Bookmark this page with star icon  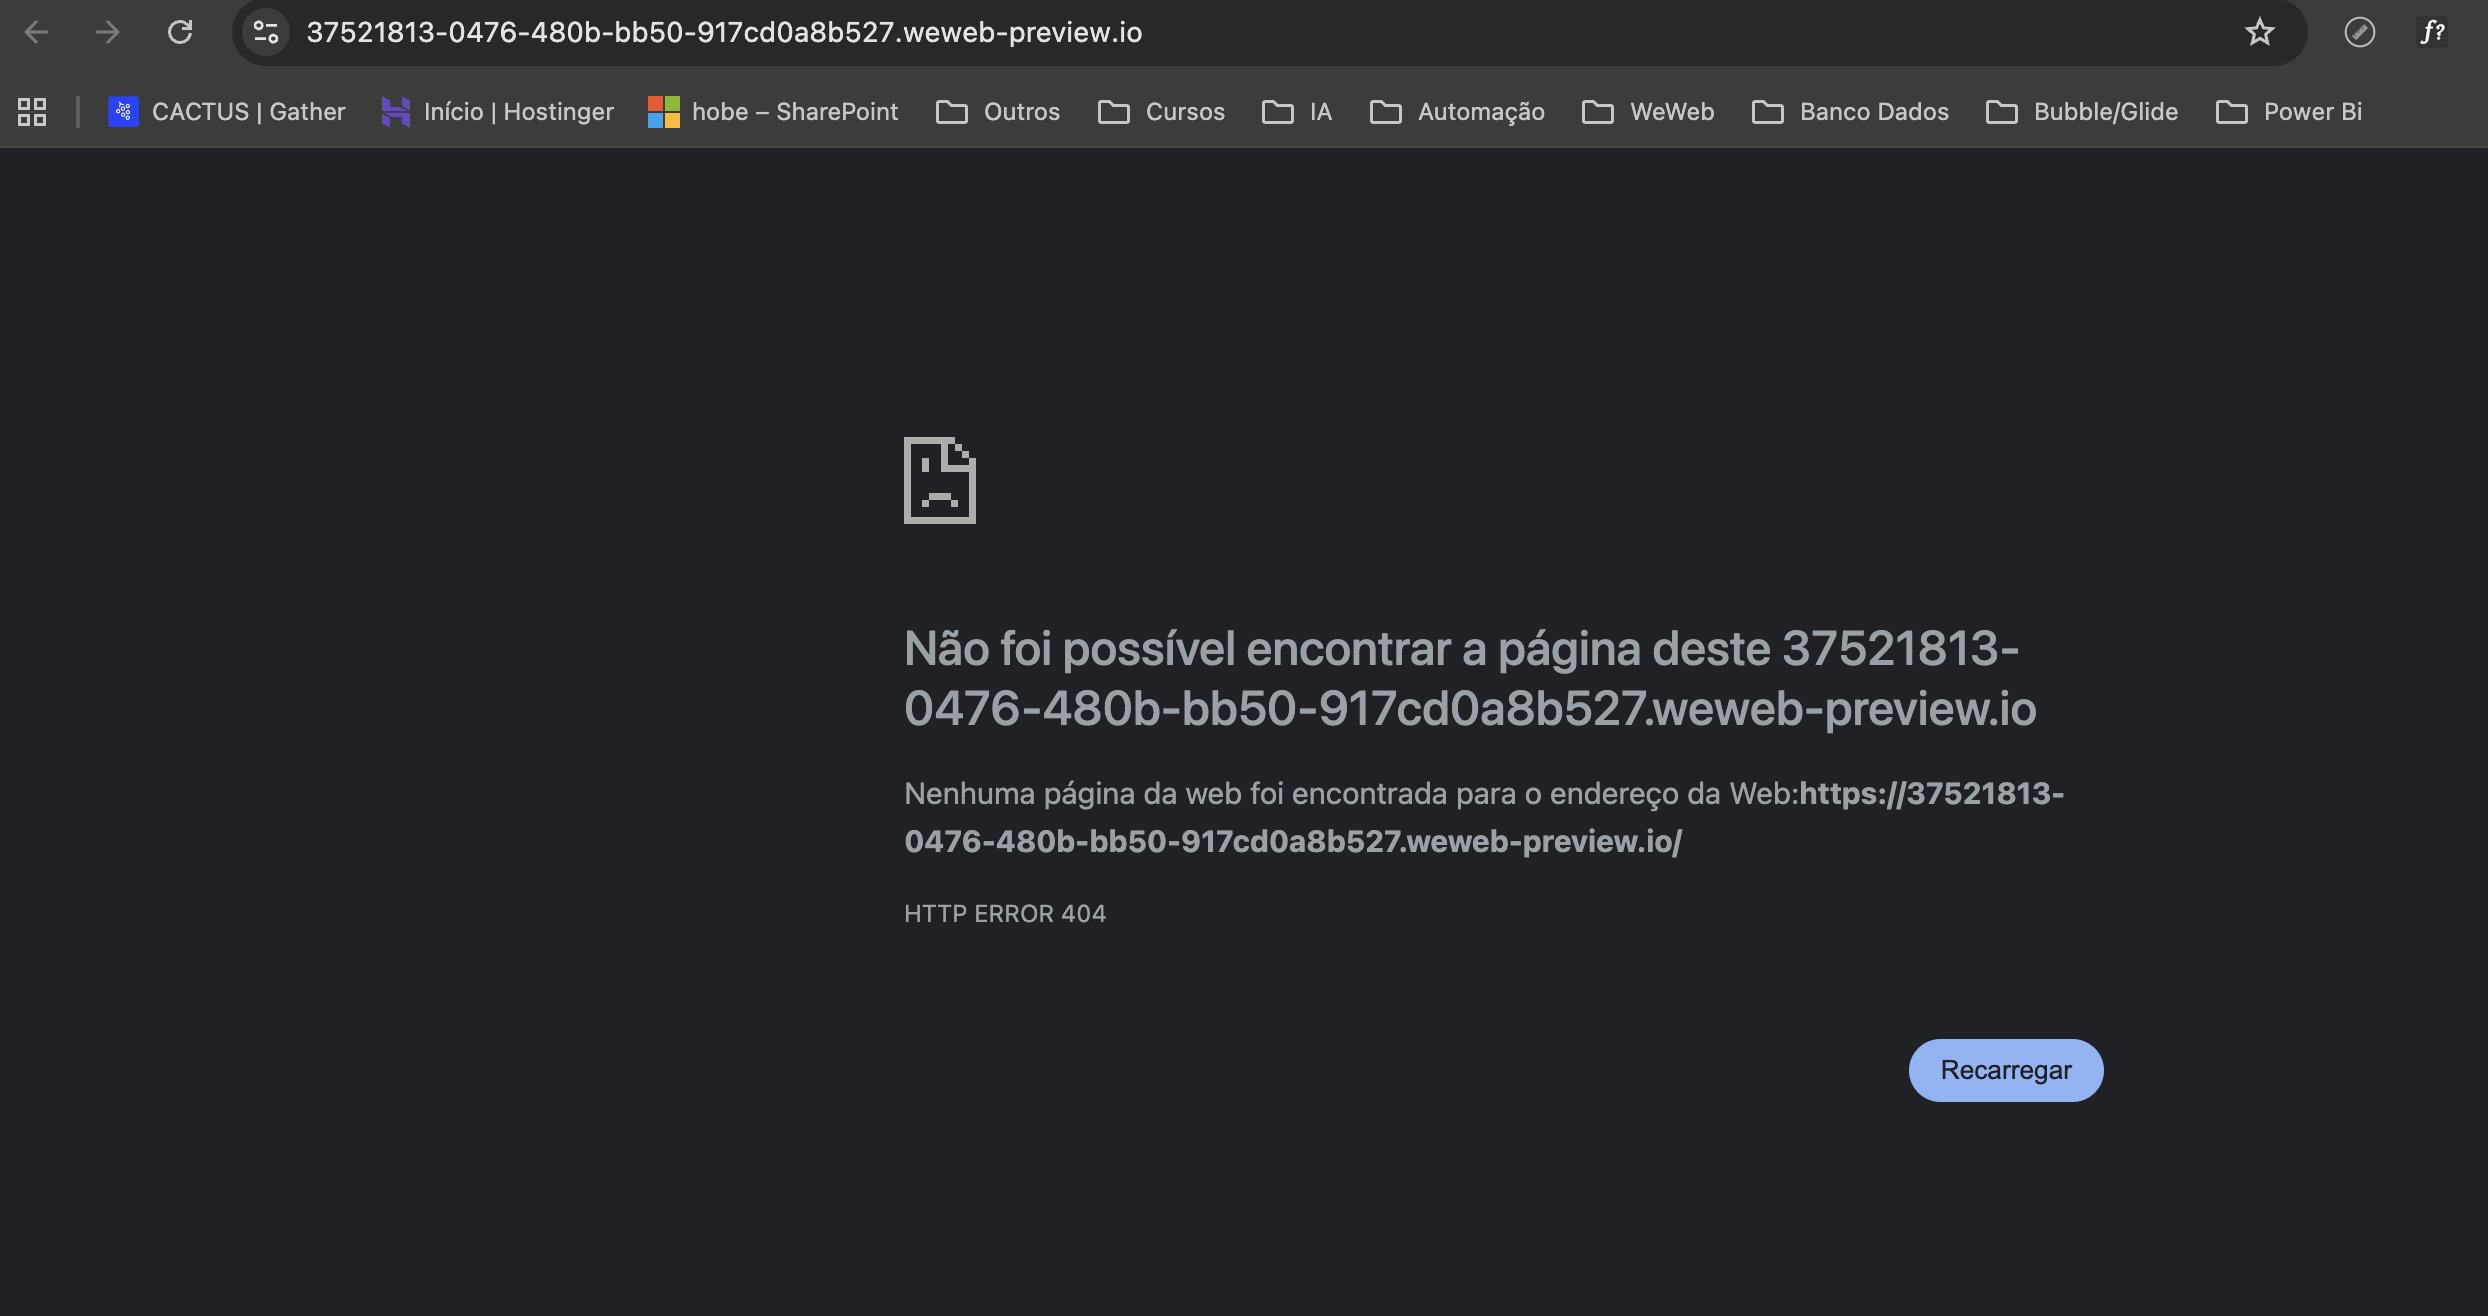(x=2259, y=32)
